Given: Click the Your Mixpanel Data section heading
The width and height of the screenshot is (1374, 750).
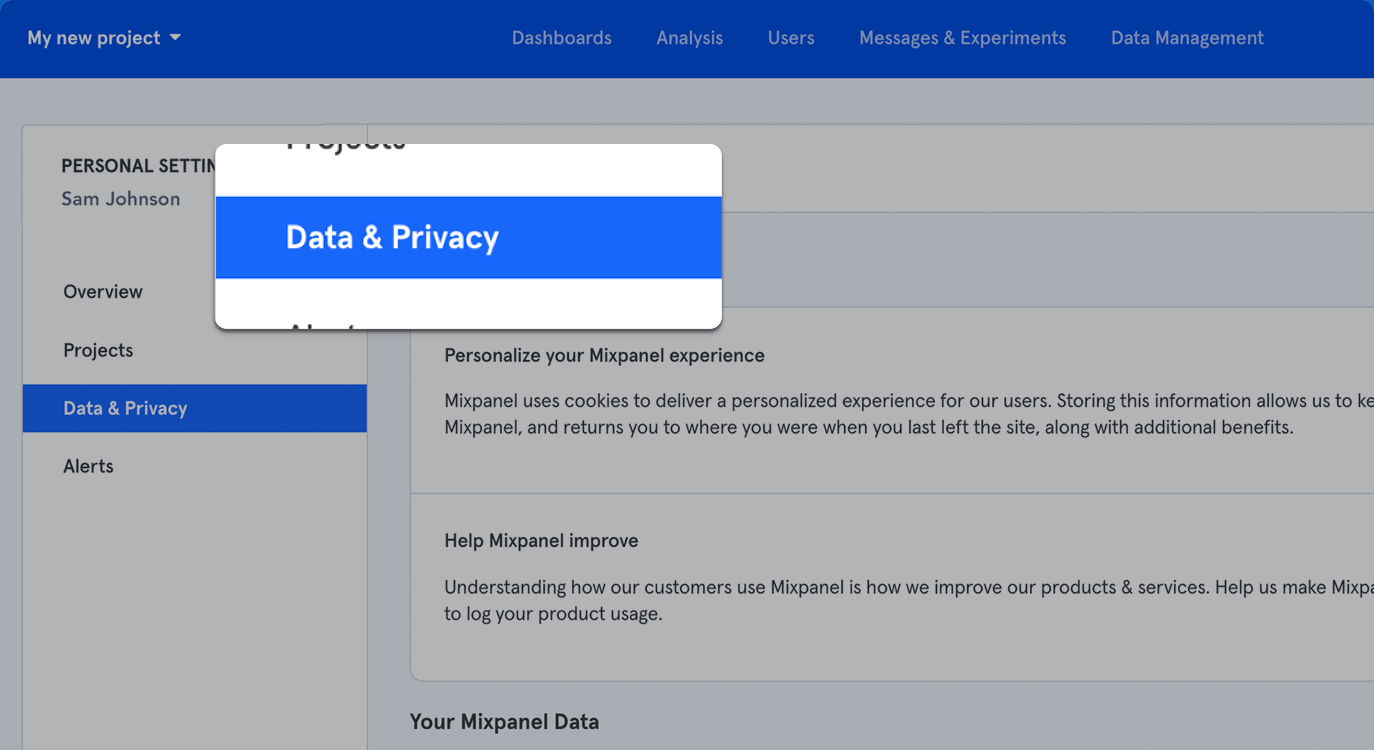Looking at the screenshot, I should [504, 722].
